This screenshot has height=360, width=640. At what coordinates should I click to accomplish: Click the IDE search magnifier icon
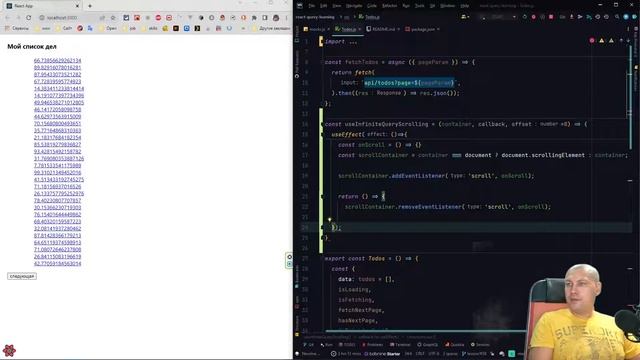pyautogui.click(x=617, y=17)
